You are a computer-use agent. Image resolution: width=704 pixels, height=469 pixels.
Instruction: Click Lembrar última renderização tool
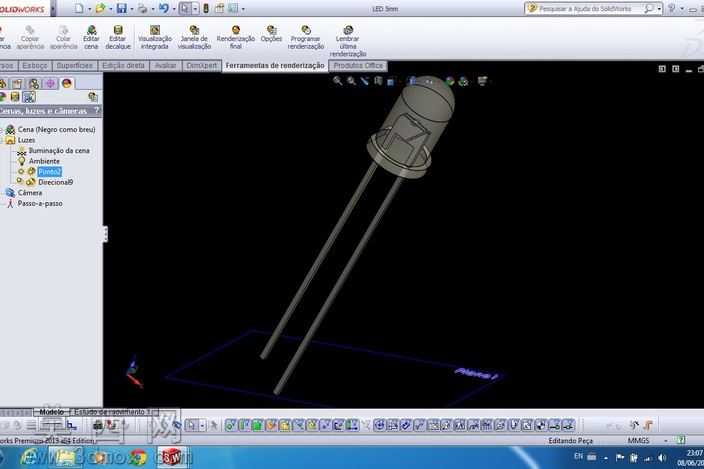(x=348, y=41)
